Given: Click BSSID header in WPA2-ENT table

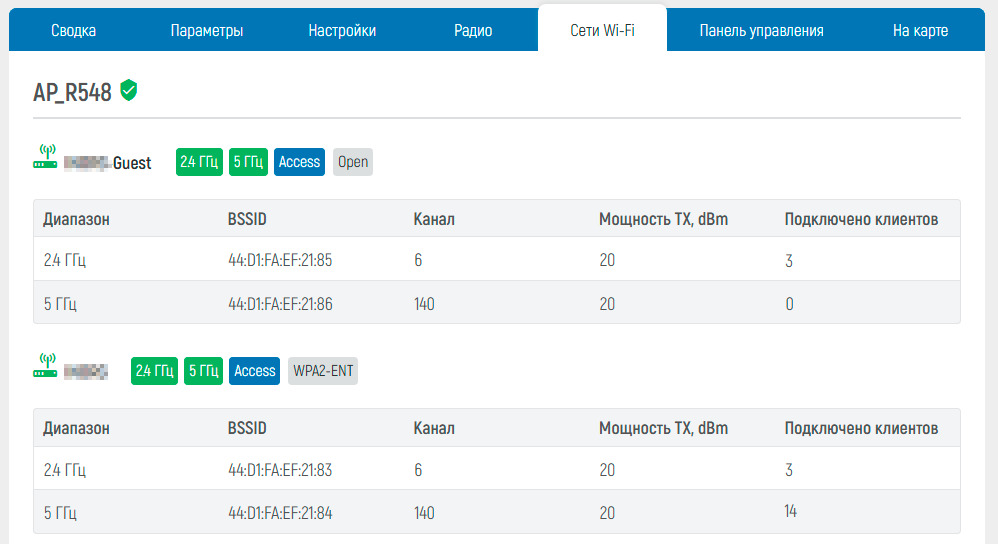Looking at the screenshot, I should coord(247,428).
